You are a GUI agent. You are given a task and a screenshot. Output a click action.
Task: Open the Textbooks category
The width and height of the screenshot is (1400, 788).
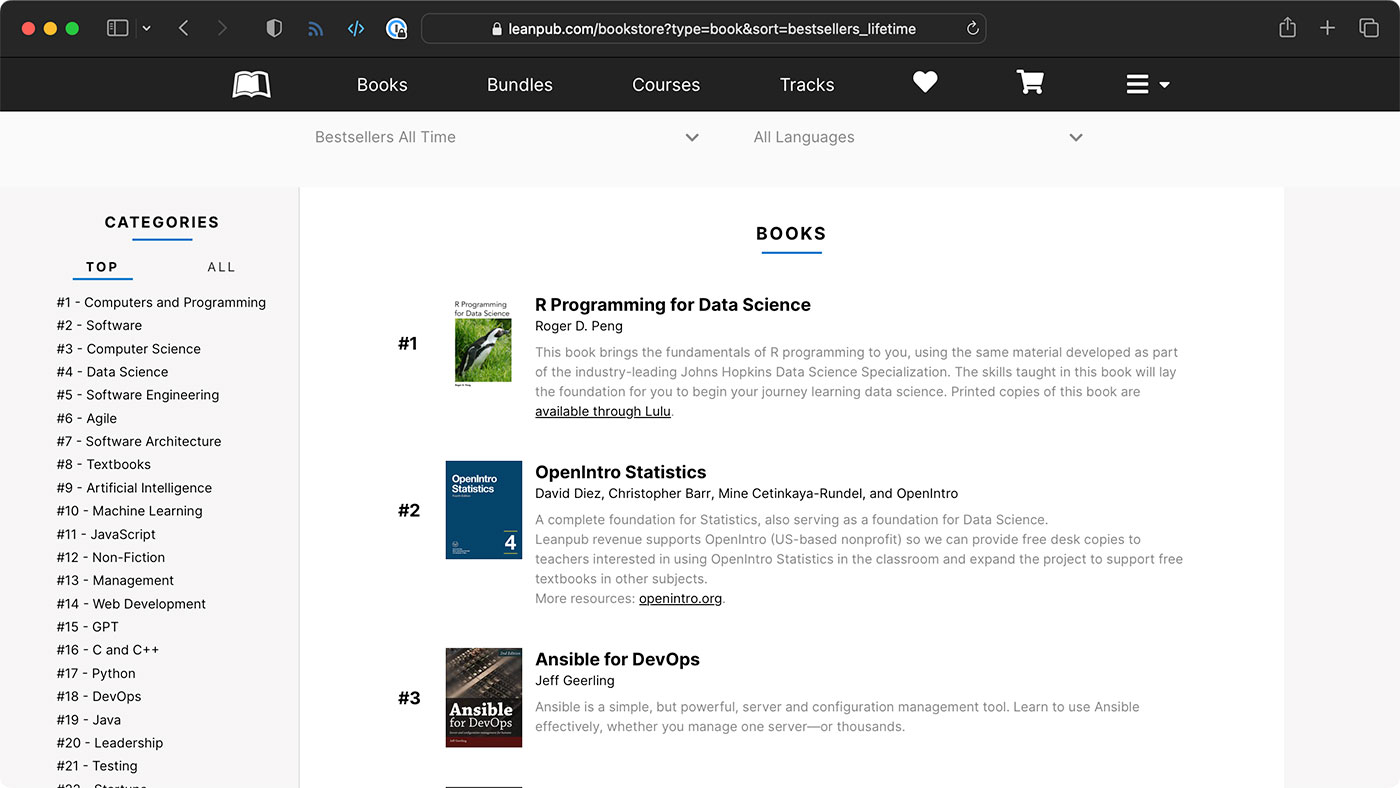pos(103,464)
